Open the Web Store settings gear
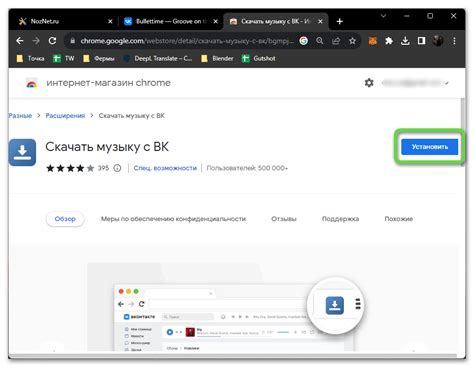This screenshot has width=474, height=367. (369, 83)
